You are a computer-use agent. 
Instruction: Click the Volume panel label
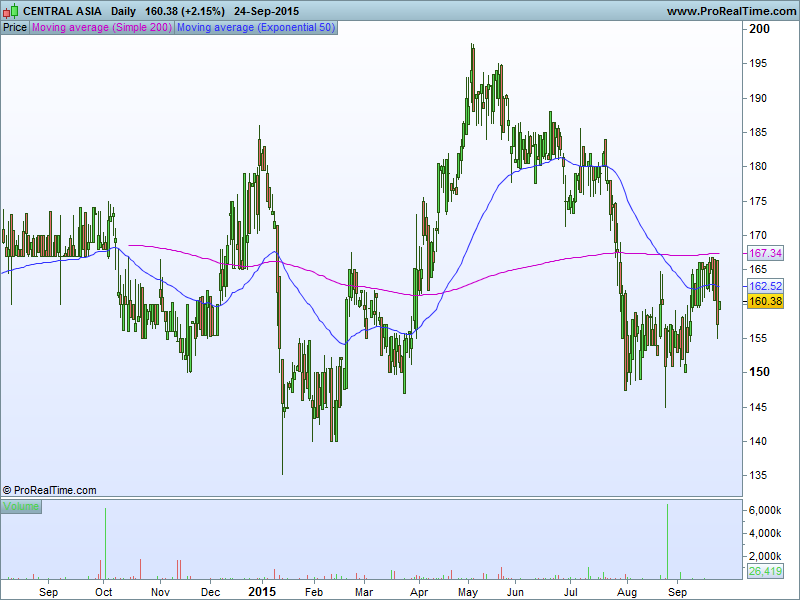click(21, 507)
